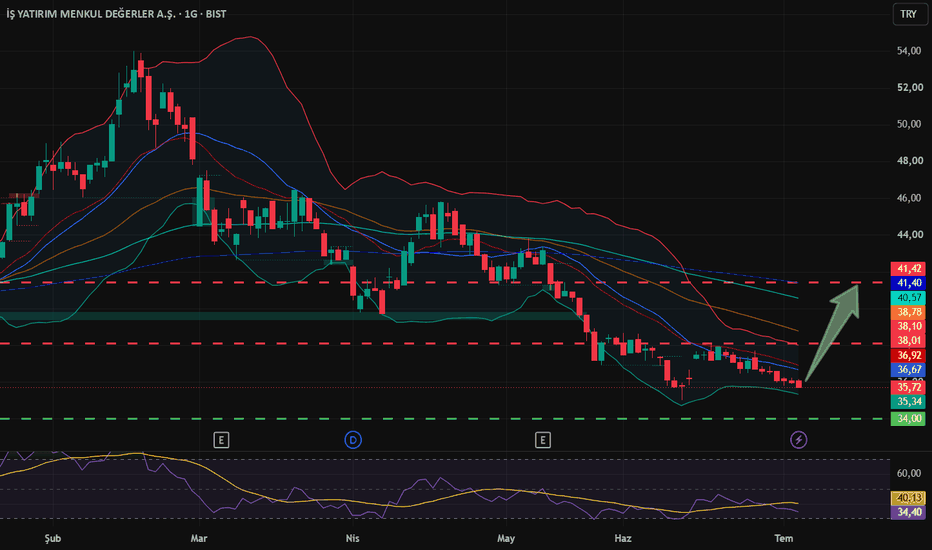Viewport: 932px width, 550px height.
Task: Select the green 34,00 support level label
Action: coord(908,419)
